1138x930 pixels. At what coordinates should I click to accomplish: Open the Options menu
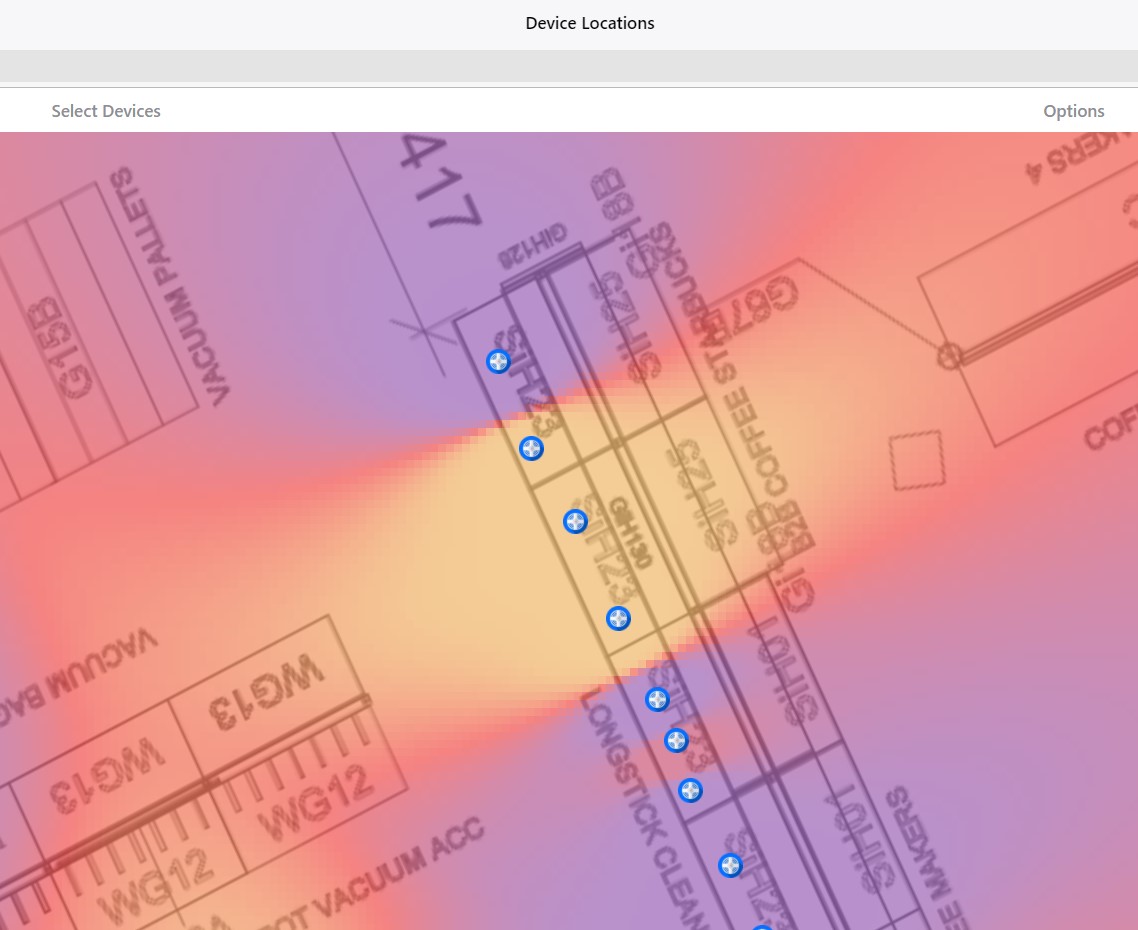tap(1073, 111)
